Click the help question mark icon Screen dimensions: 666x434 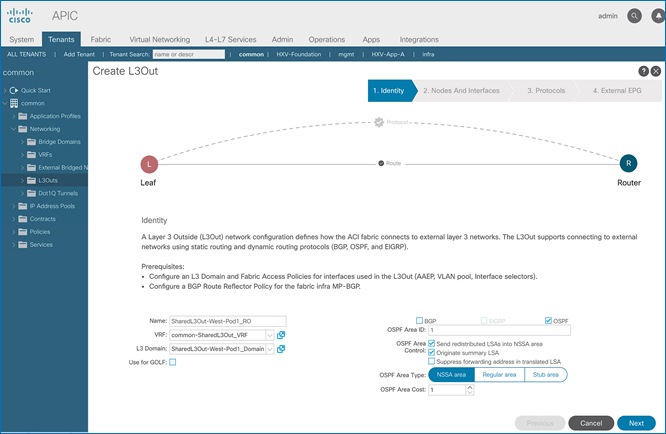click(643, 71)
